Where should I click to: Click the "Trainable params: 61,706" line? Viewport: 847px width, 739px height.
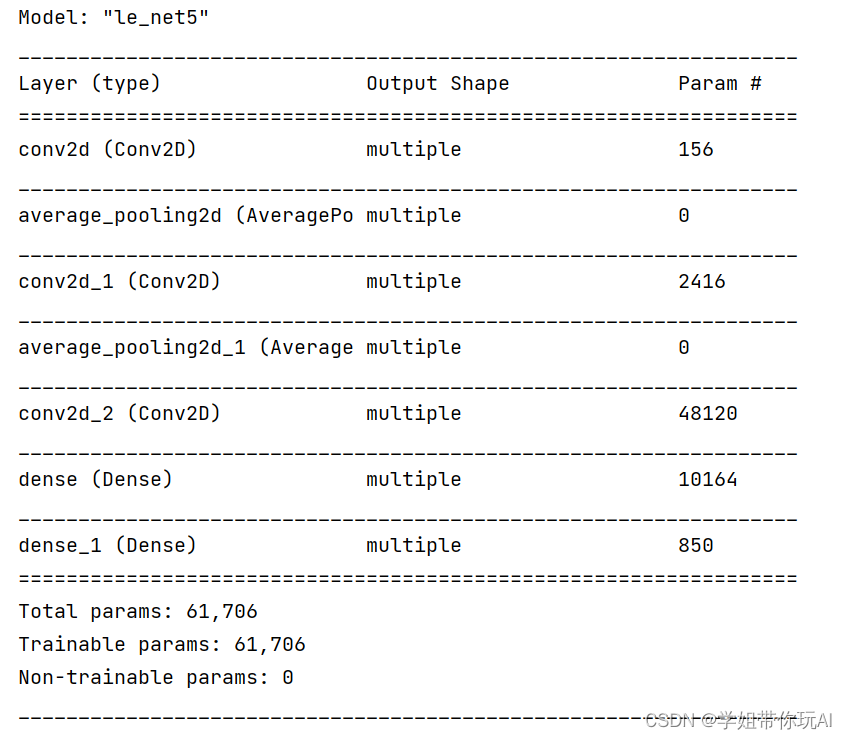(x=162, y=645)
